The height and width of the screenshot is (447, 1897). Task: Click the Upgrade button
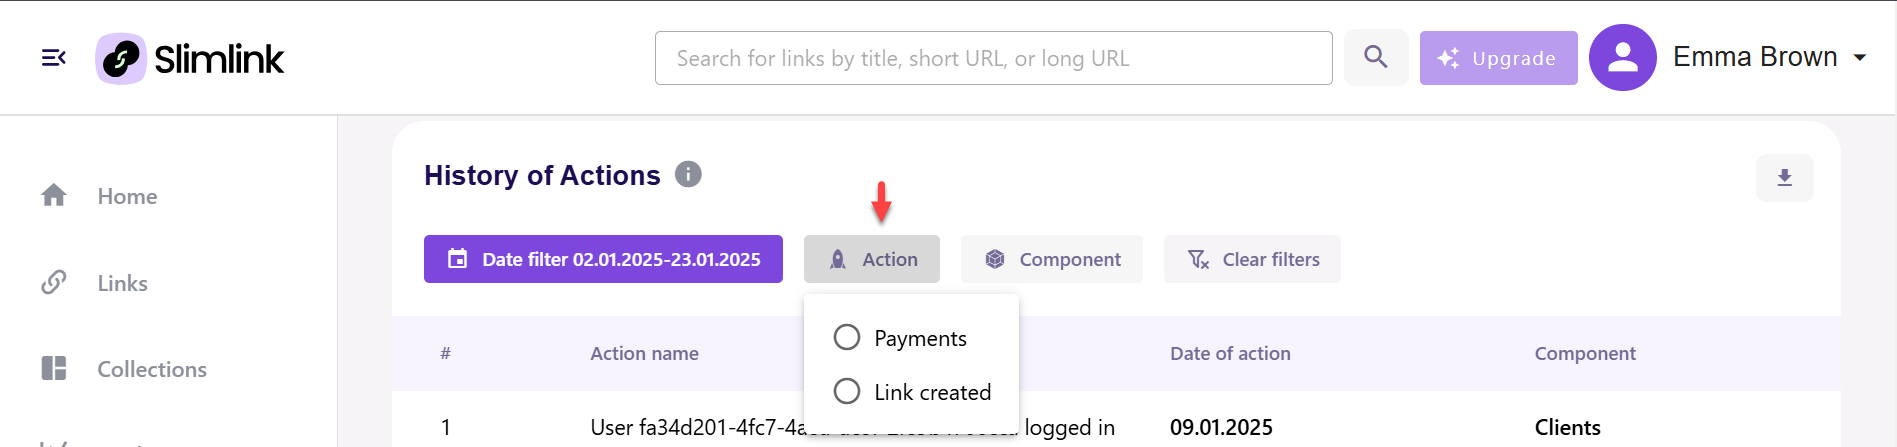pyautogui.click(x=1499, y=58)
